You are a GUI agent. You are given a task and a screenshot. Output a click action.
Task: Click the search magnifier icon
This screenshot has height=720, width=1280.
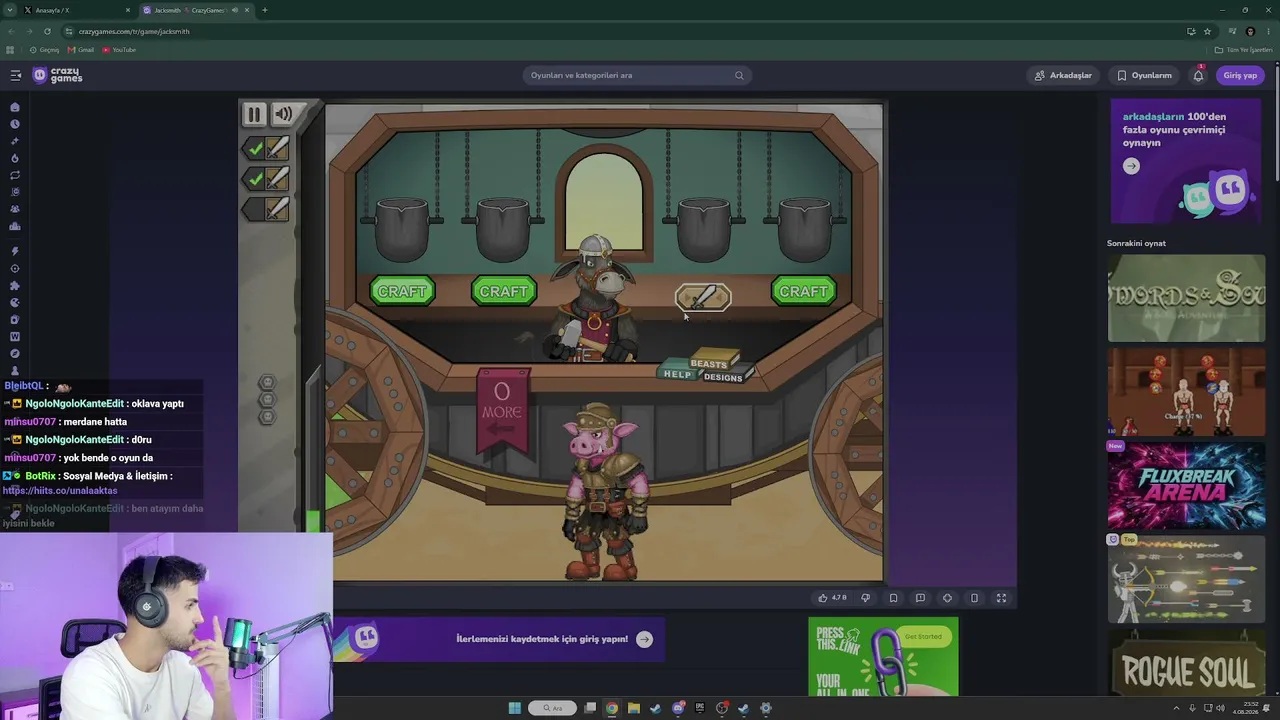[x=739, y=75]
